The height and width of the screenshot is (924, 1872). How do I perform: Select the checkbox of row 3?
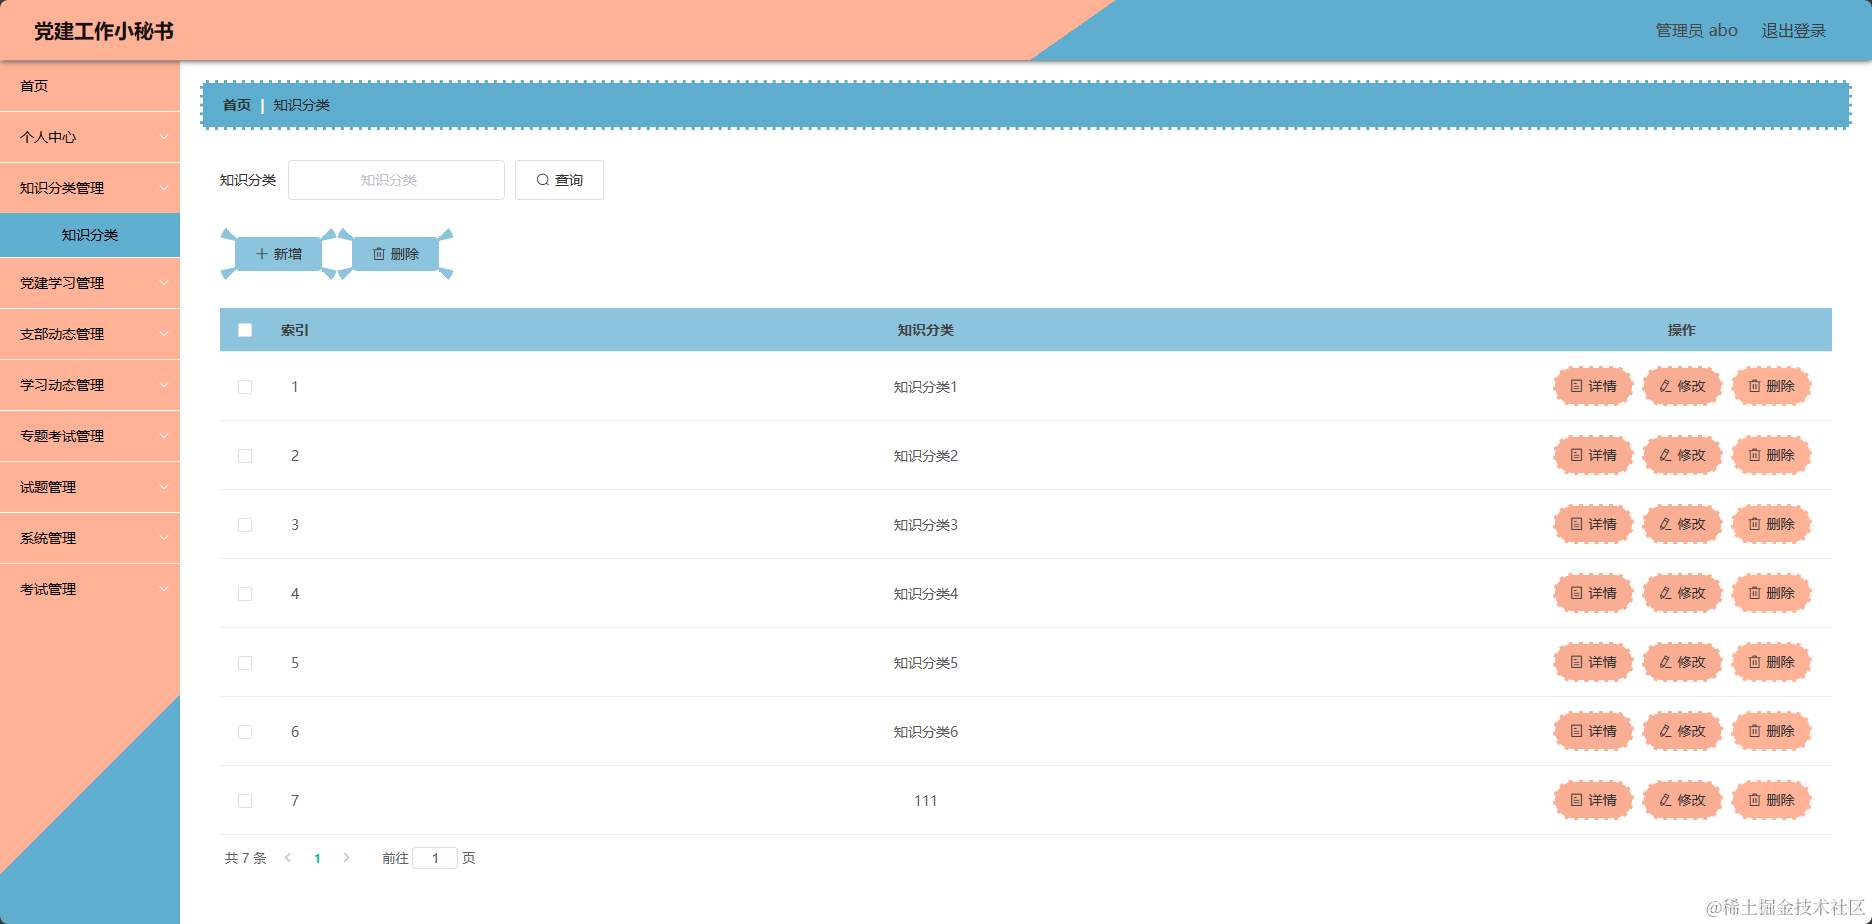[x=245, y=525]
